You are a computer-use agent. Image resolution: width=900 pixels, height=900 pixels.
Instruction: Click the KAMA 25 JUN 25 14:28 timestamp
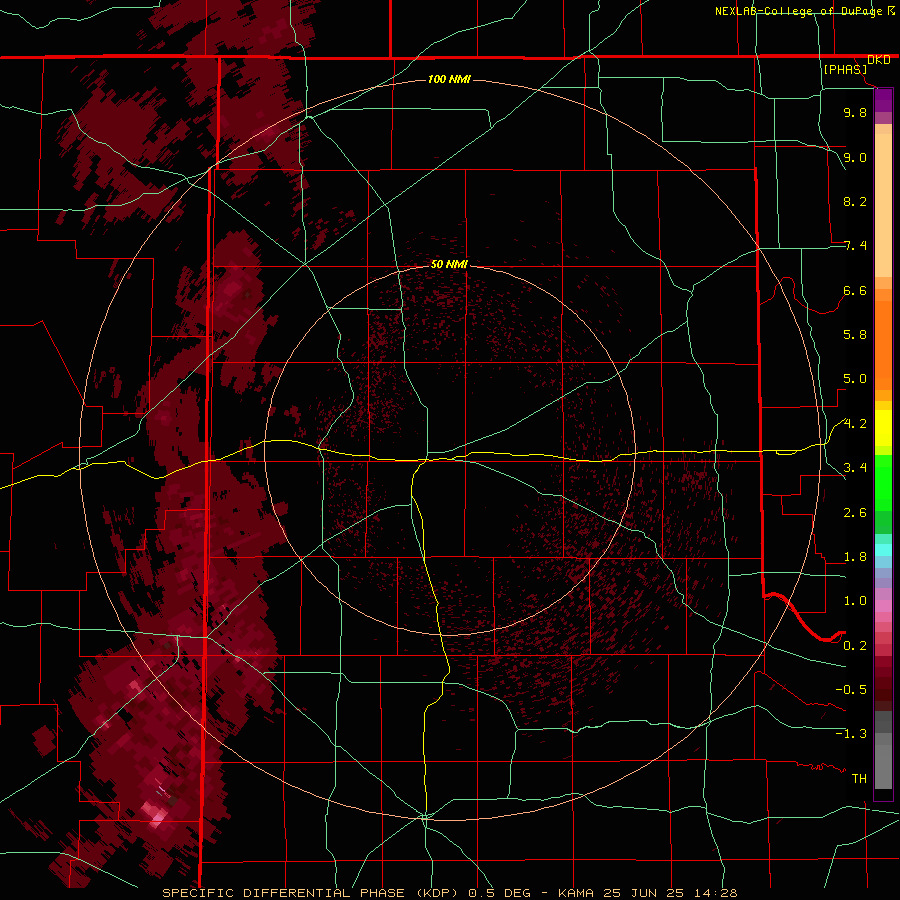pyautogui.click(x=647, y=893)
